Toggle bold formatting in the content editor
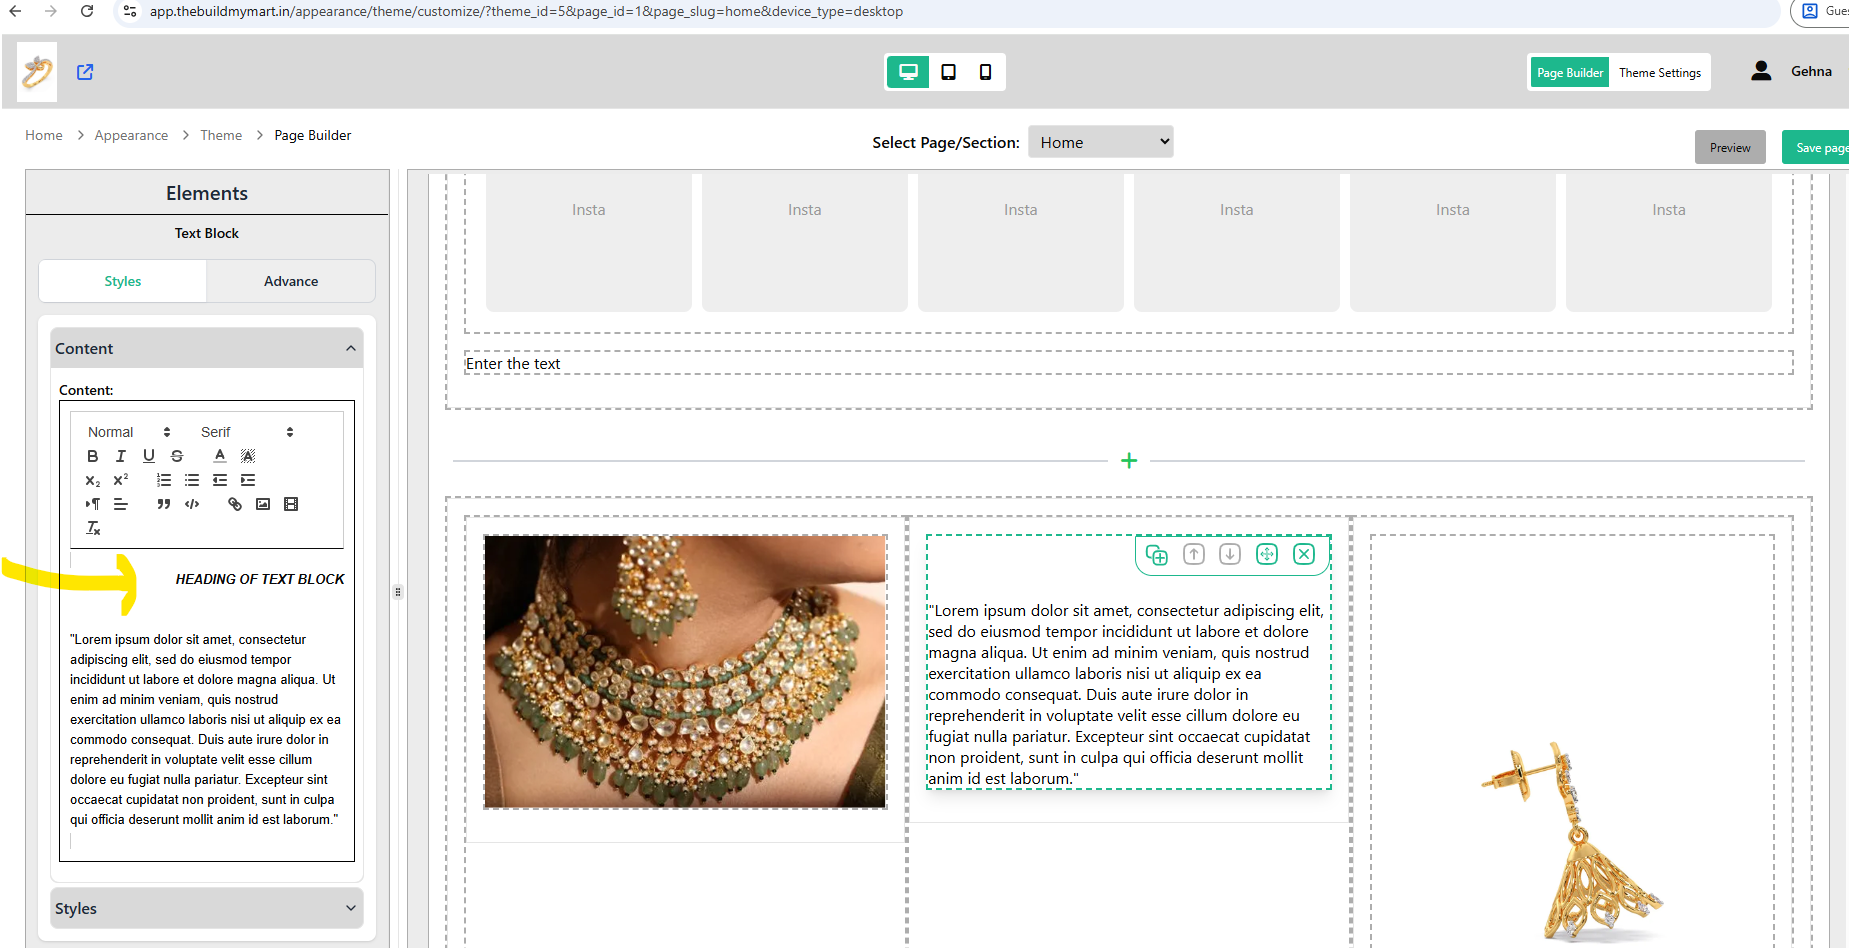1849x948 pixels. point(93,456)
